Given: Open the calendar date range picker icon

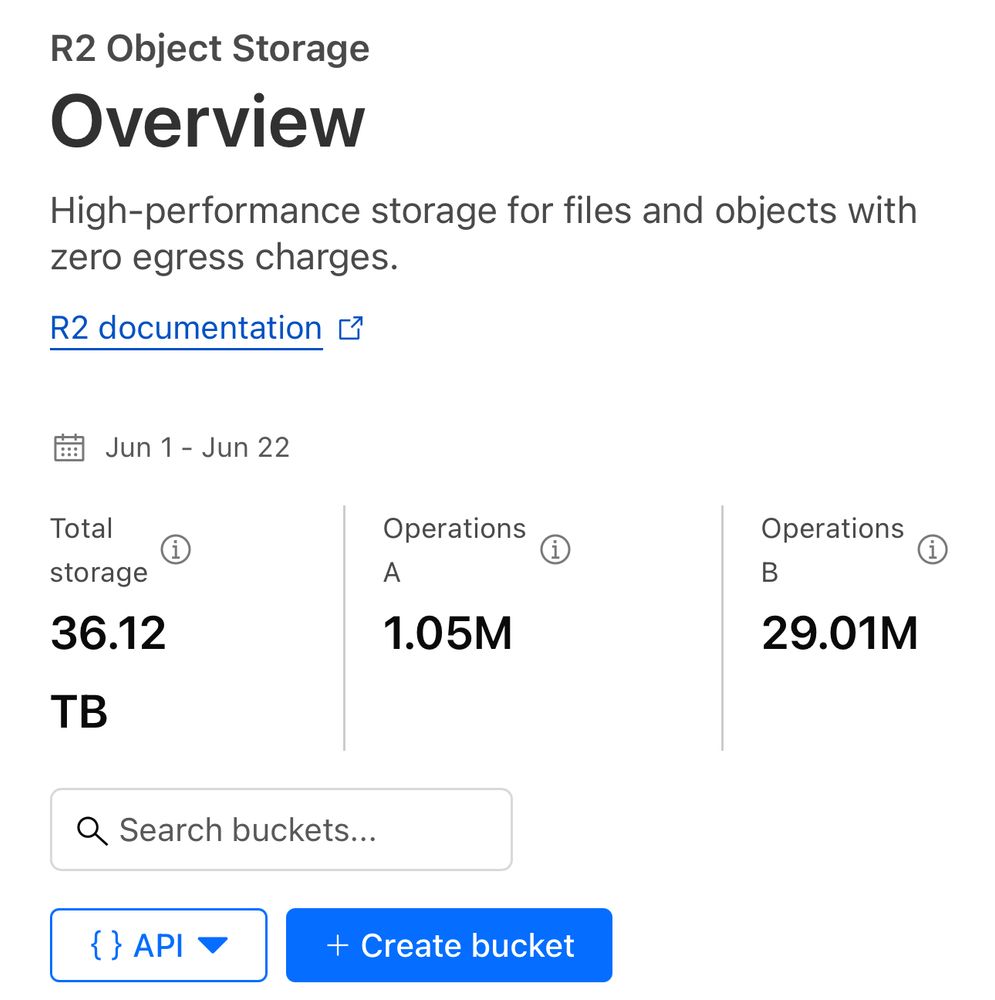Looking at the screenshot, I should (x=69, y=448).
